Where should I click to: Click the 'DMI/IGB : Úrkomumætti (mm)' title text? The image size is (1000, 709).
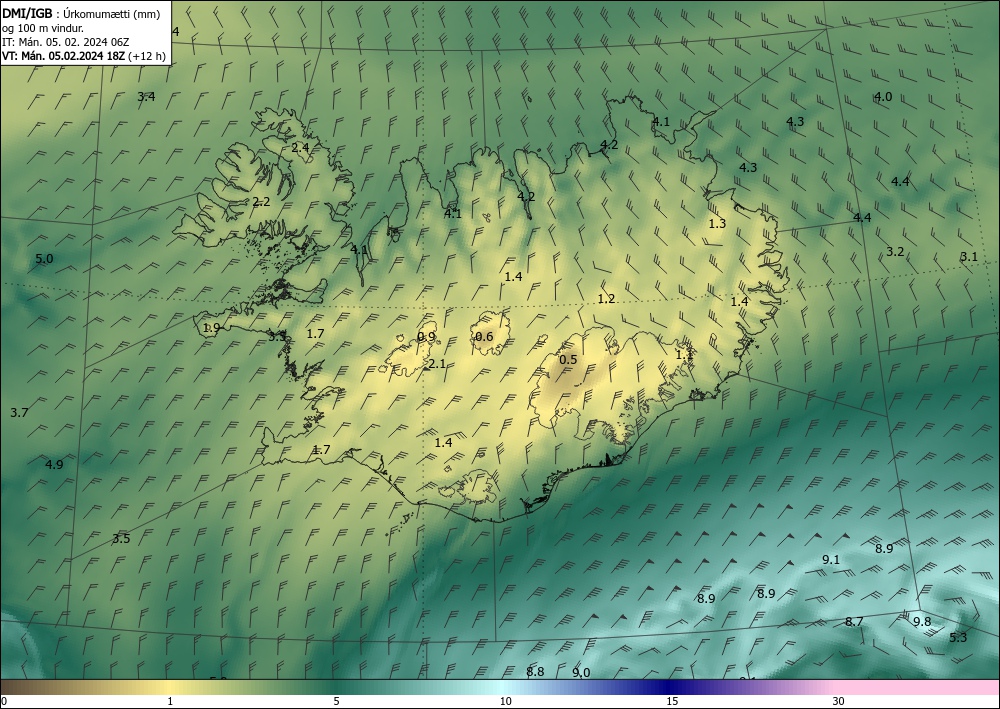click(x=81, y=14)
